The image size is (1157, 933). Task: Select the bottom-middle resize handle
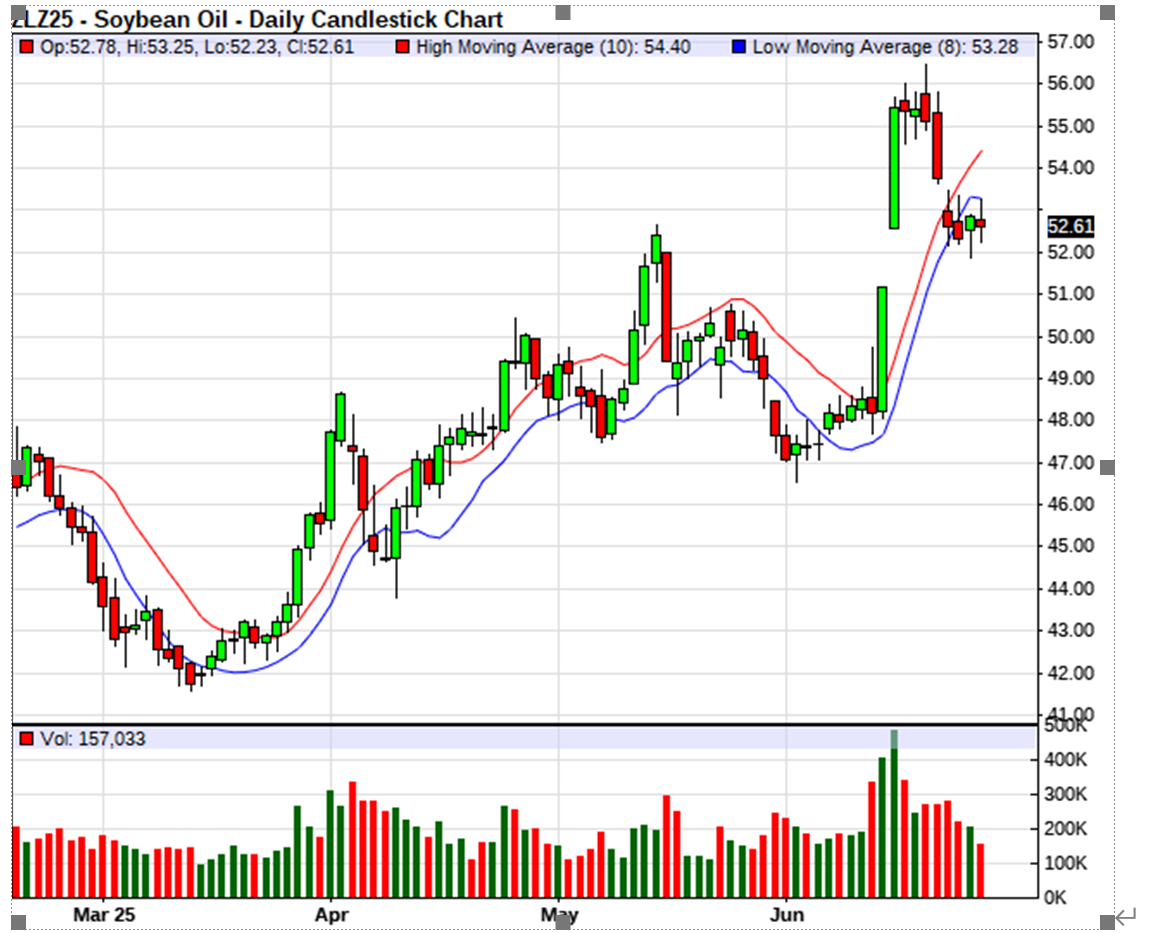point(562,921)
